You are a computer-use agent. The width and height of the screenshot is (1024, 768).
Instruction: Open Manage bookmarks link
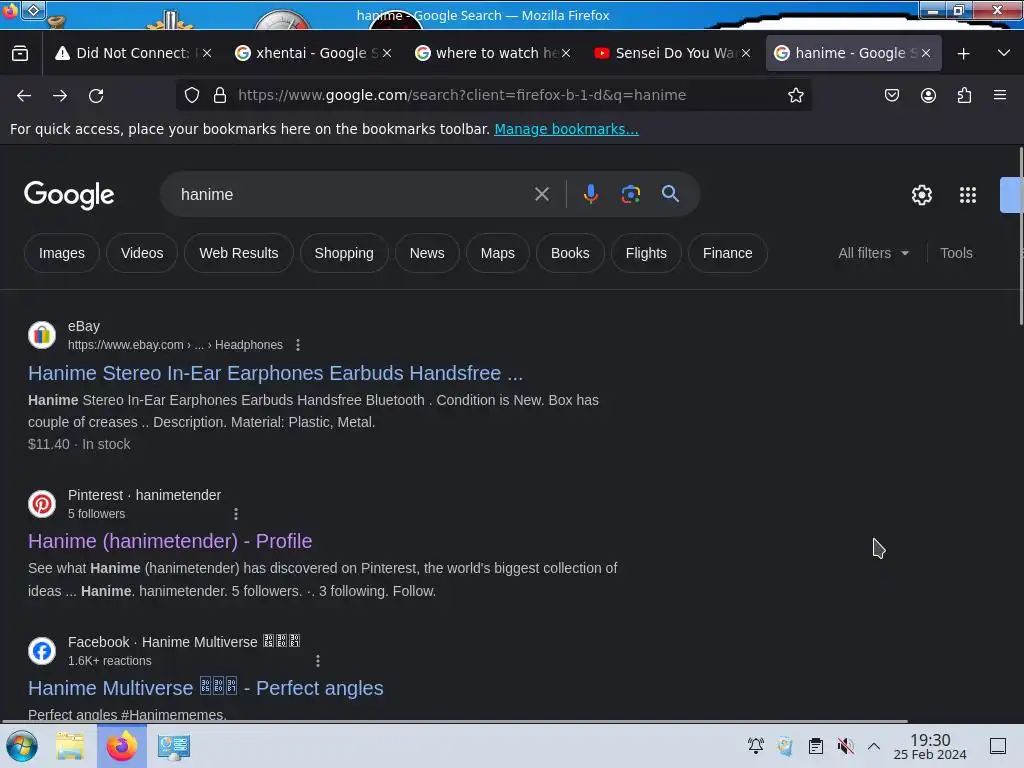point(566,129)
